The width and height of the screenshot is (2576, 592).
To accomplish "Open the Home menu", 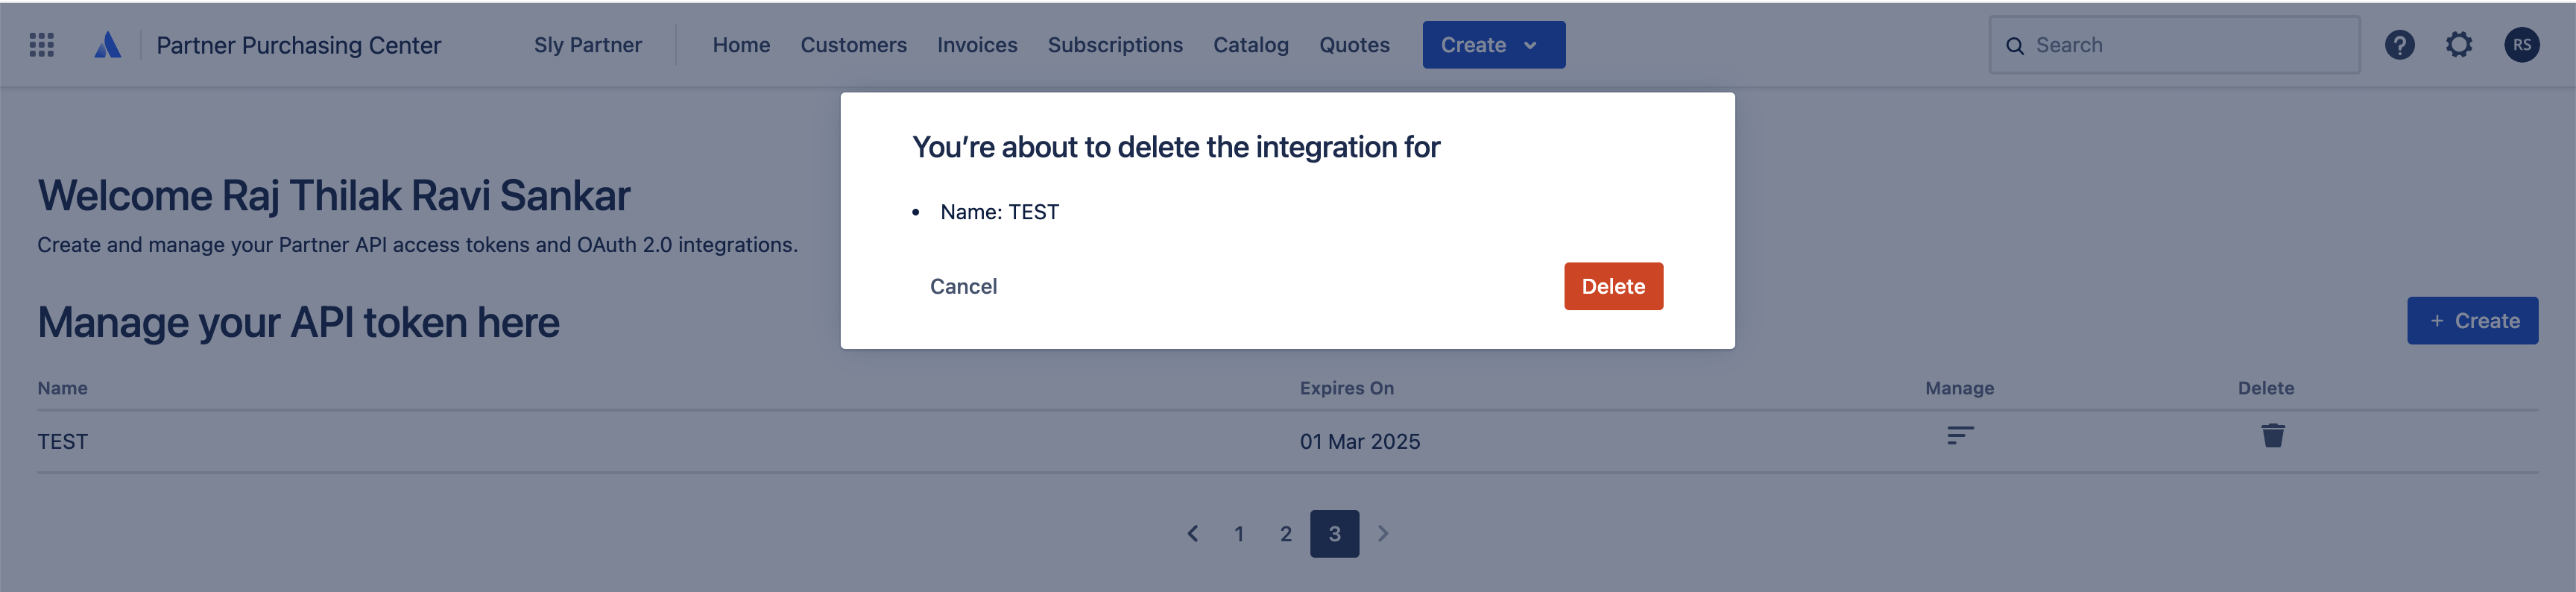I will (x=741, y=45).
